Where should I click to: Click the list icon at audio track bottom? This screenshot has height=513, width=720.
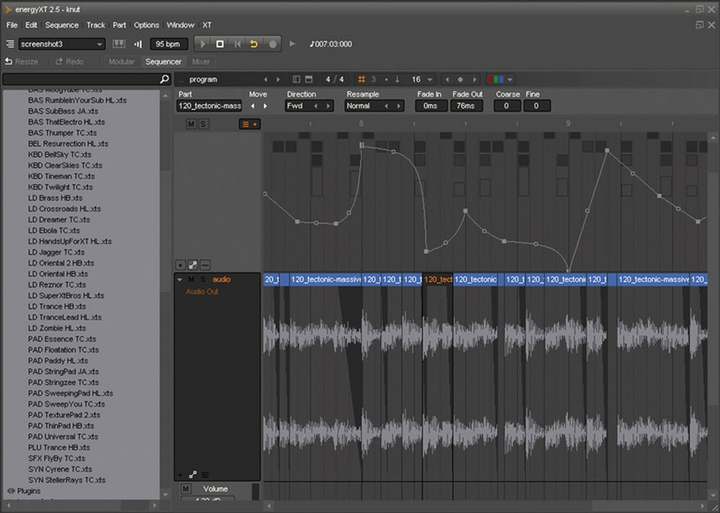pos(205,475)
